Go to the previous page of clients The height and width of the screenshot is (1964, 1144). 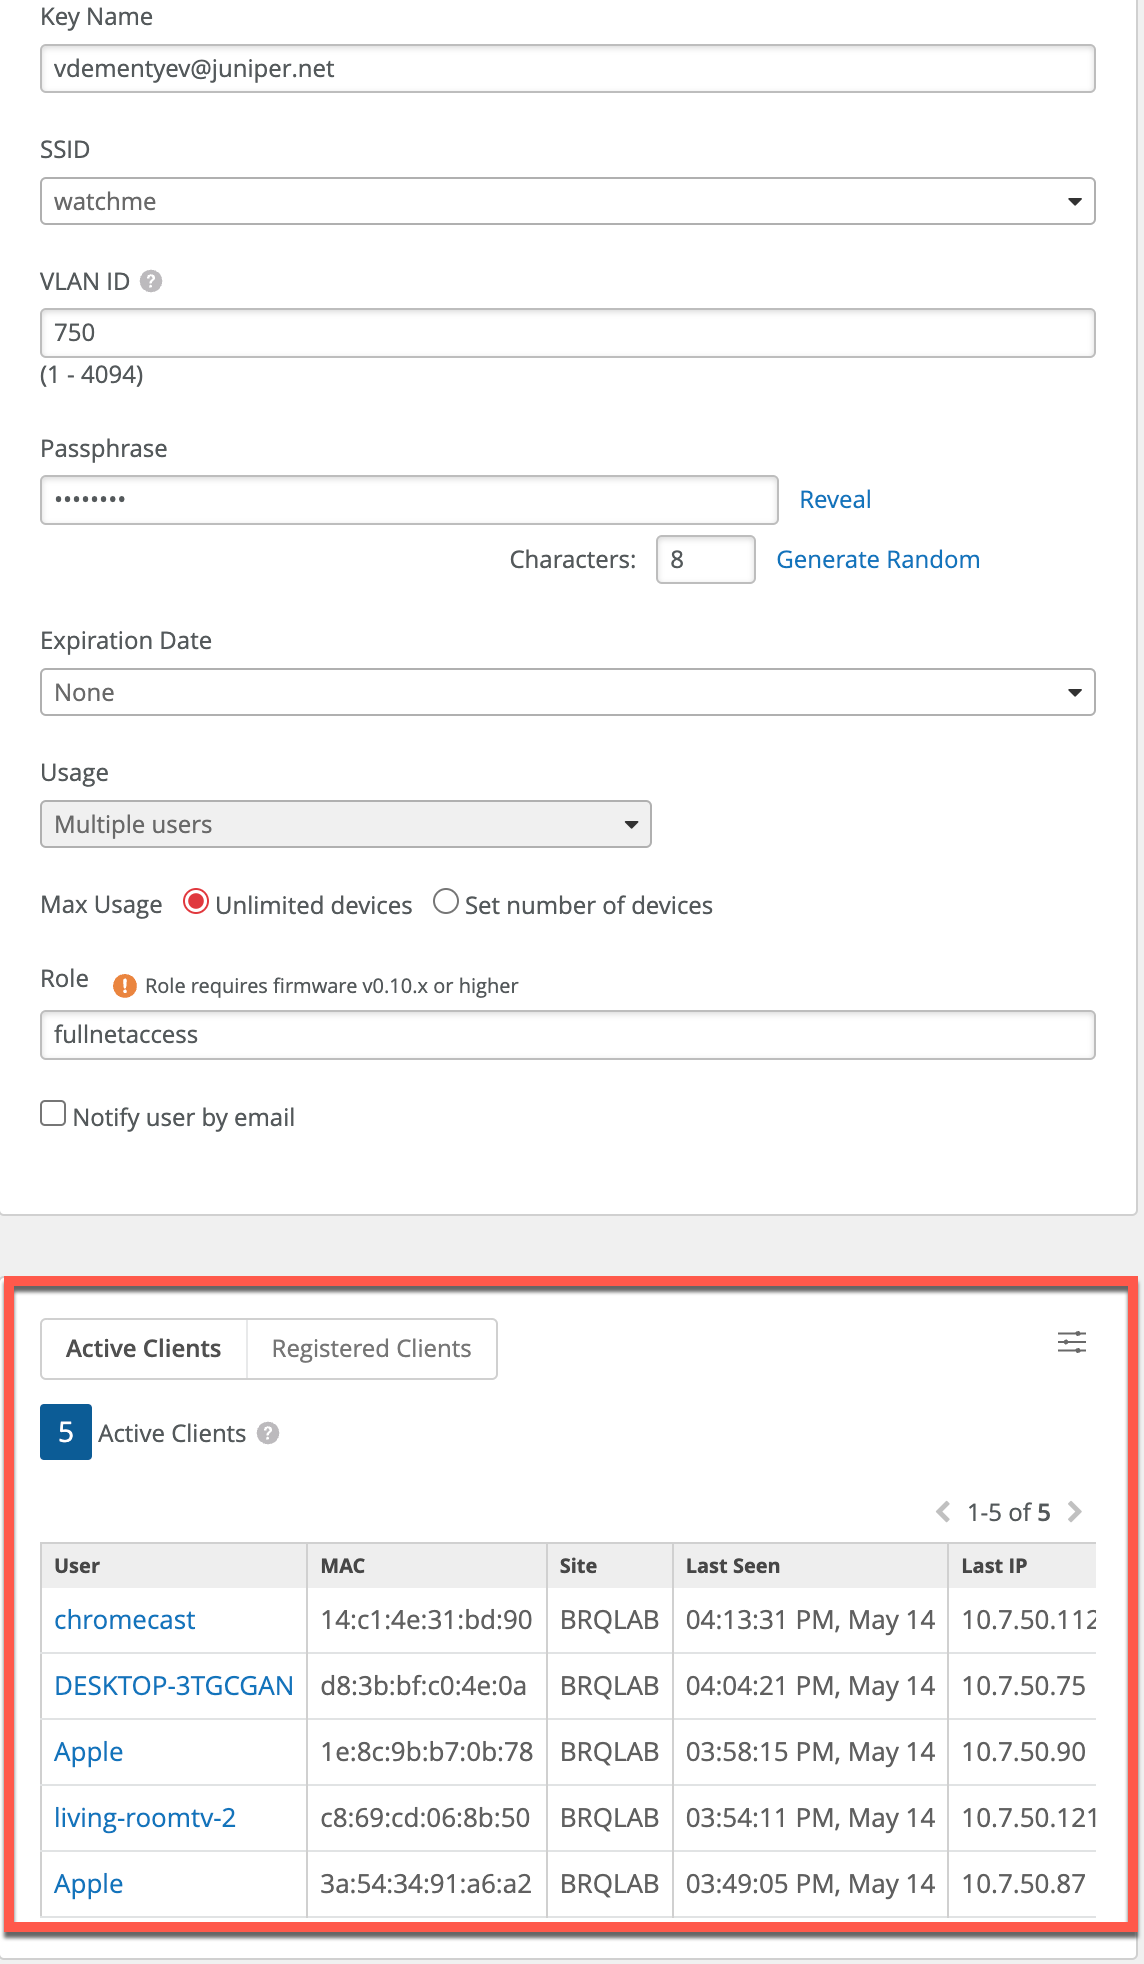point(943,1512)
